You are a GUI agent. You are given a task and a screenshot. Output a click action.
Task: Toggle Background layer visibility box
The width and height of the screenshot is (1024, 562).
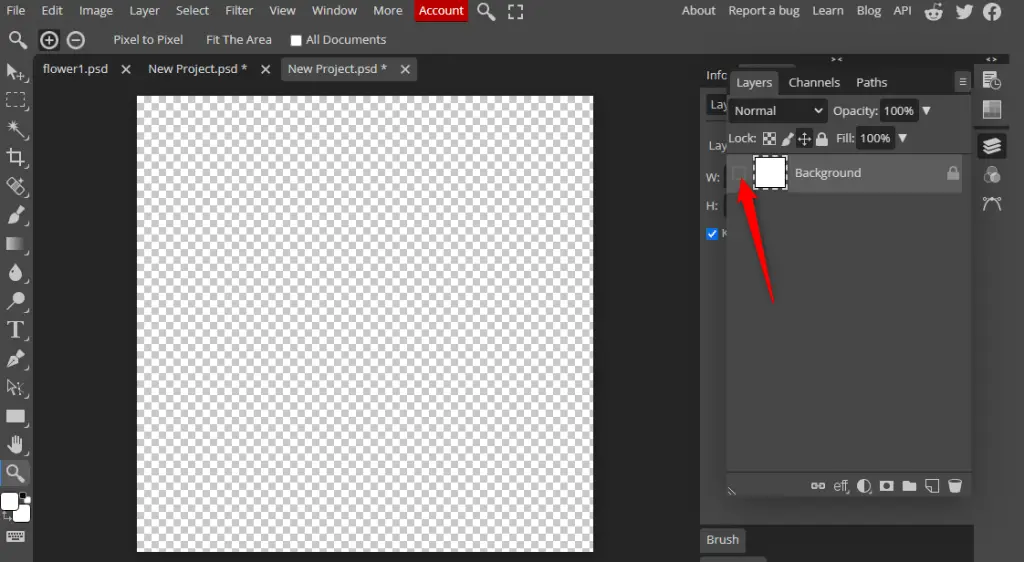point(739,173)
